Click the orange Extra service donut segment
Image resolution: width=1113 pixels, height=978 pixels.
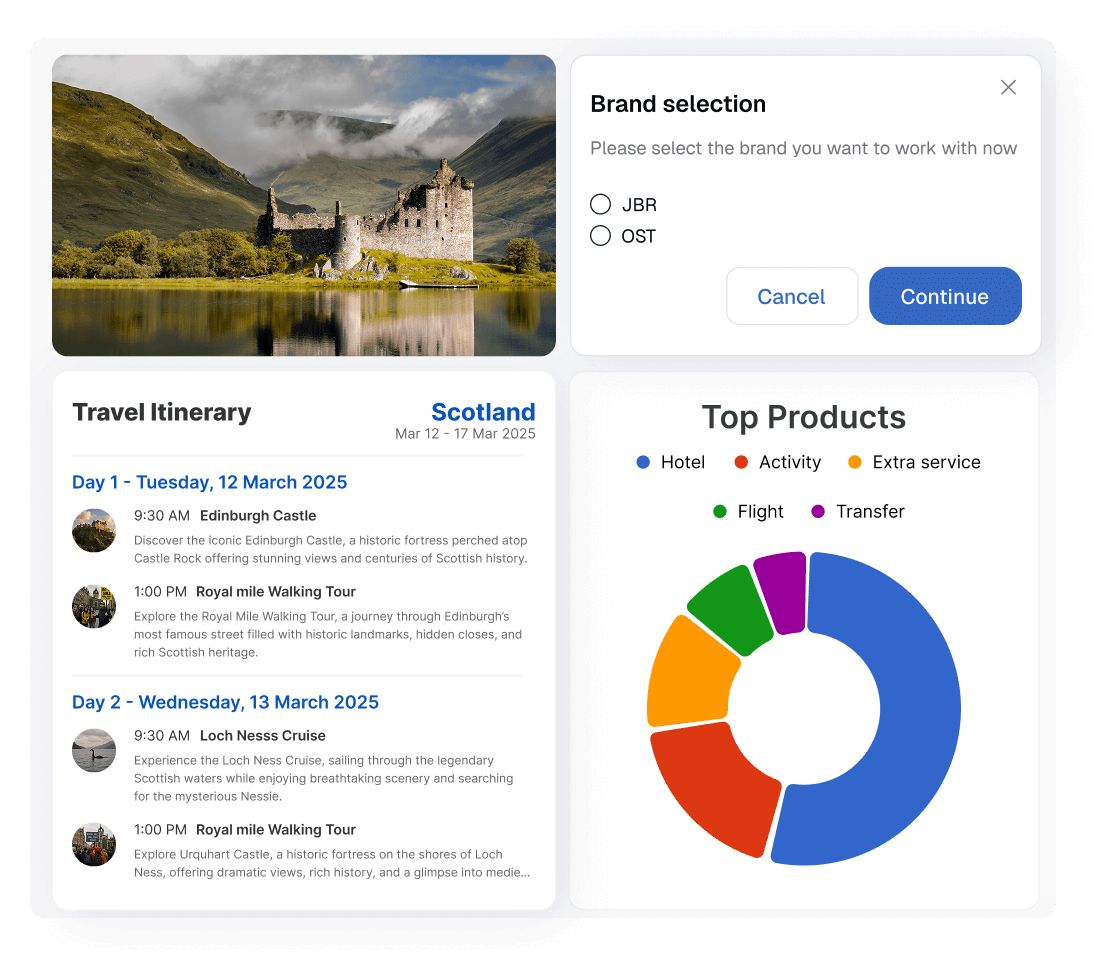tap(690, 678)
